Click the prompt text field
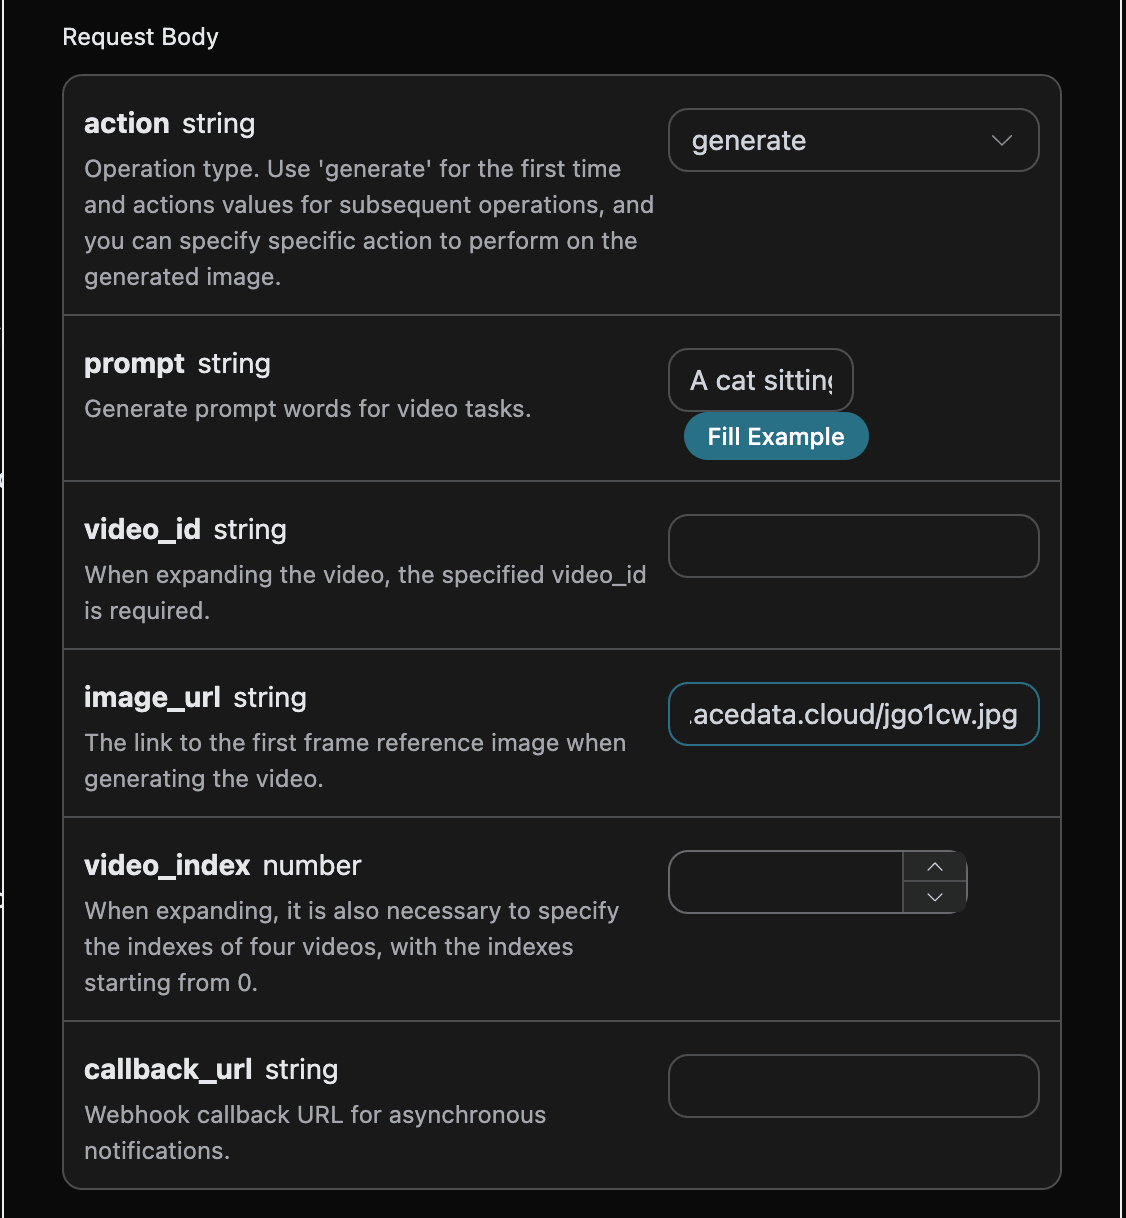Image resolution: width=1126 pixels, height=1218 pixels. (x=760, y=380)
